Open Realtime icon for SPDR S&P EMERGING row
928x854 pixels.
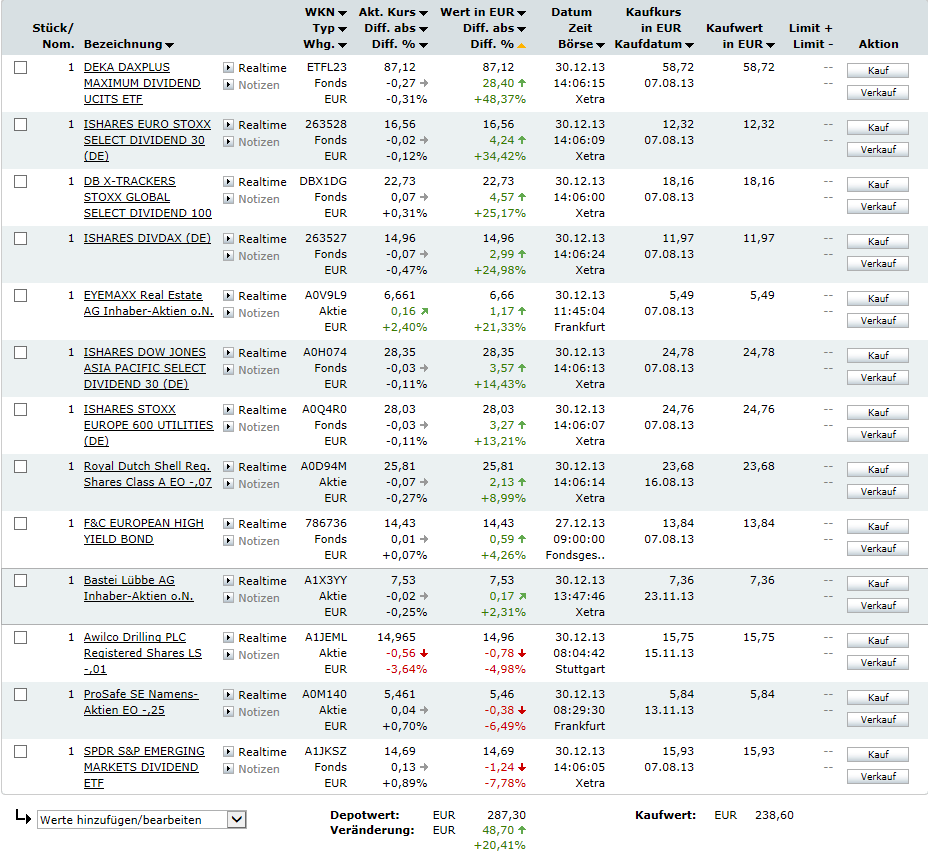(228, 752)
